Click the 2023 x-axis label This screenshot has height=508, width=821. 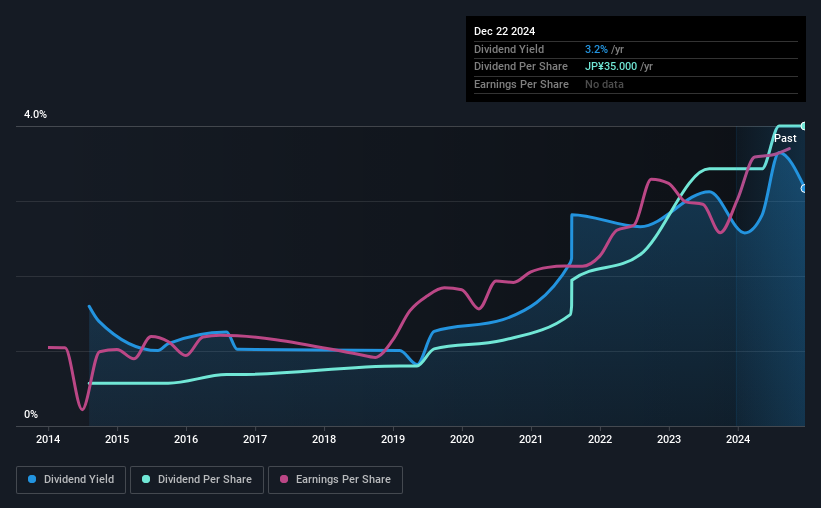tap(669, 439)
